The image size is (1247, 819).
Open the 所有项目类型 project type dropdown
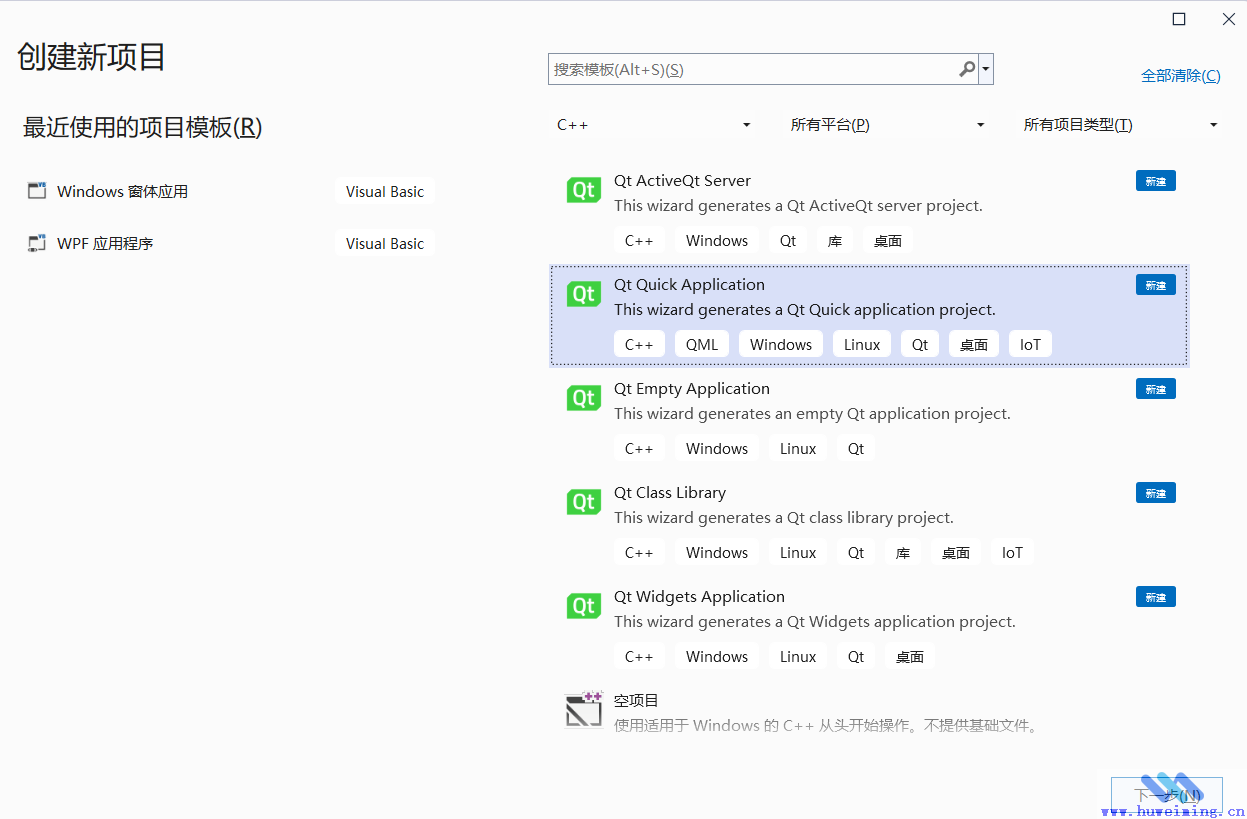tap(1120, 125)
